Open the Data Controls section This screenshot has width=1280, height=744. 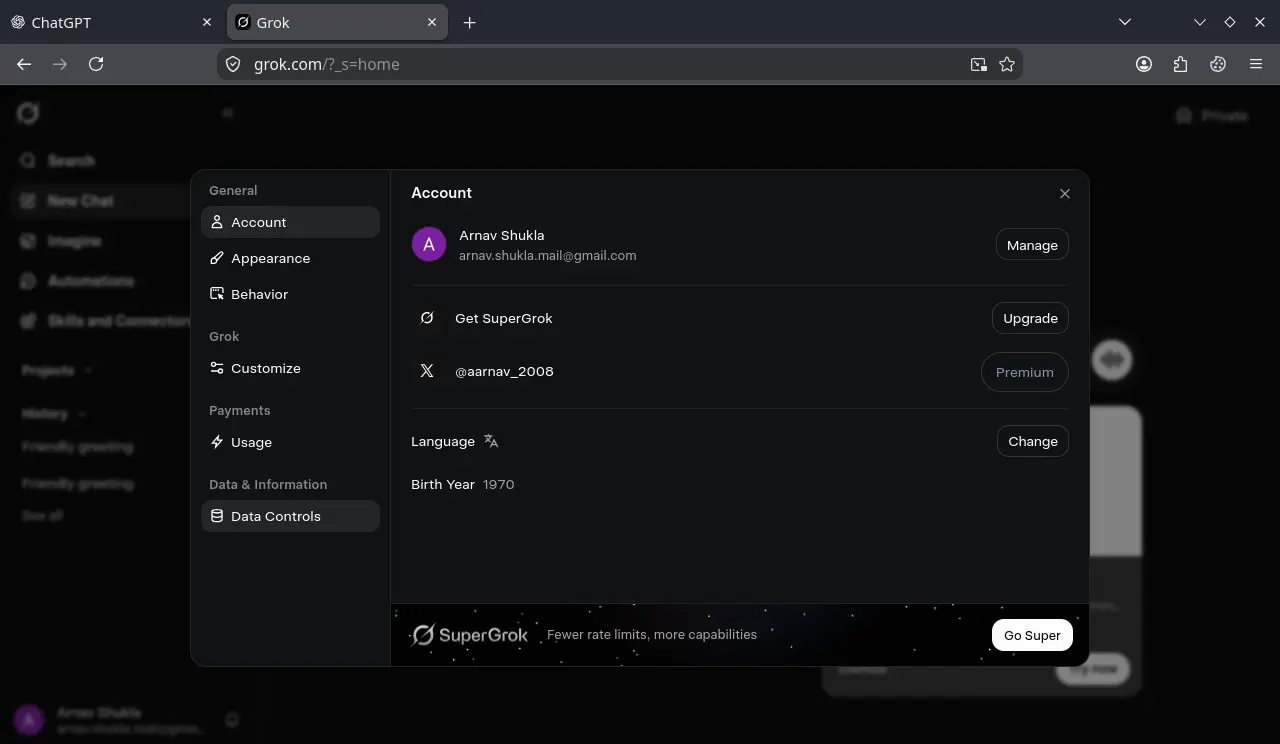tap(290, 516)
